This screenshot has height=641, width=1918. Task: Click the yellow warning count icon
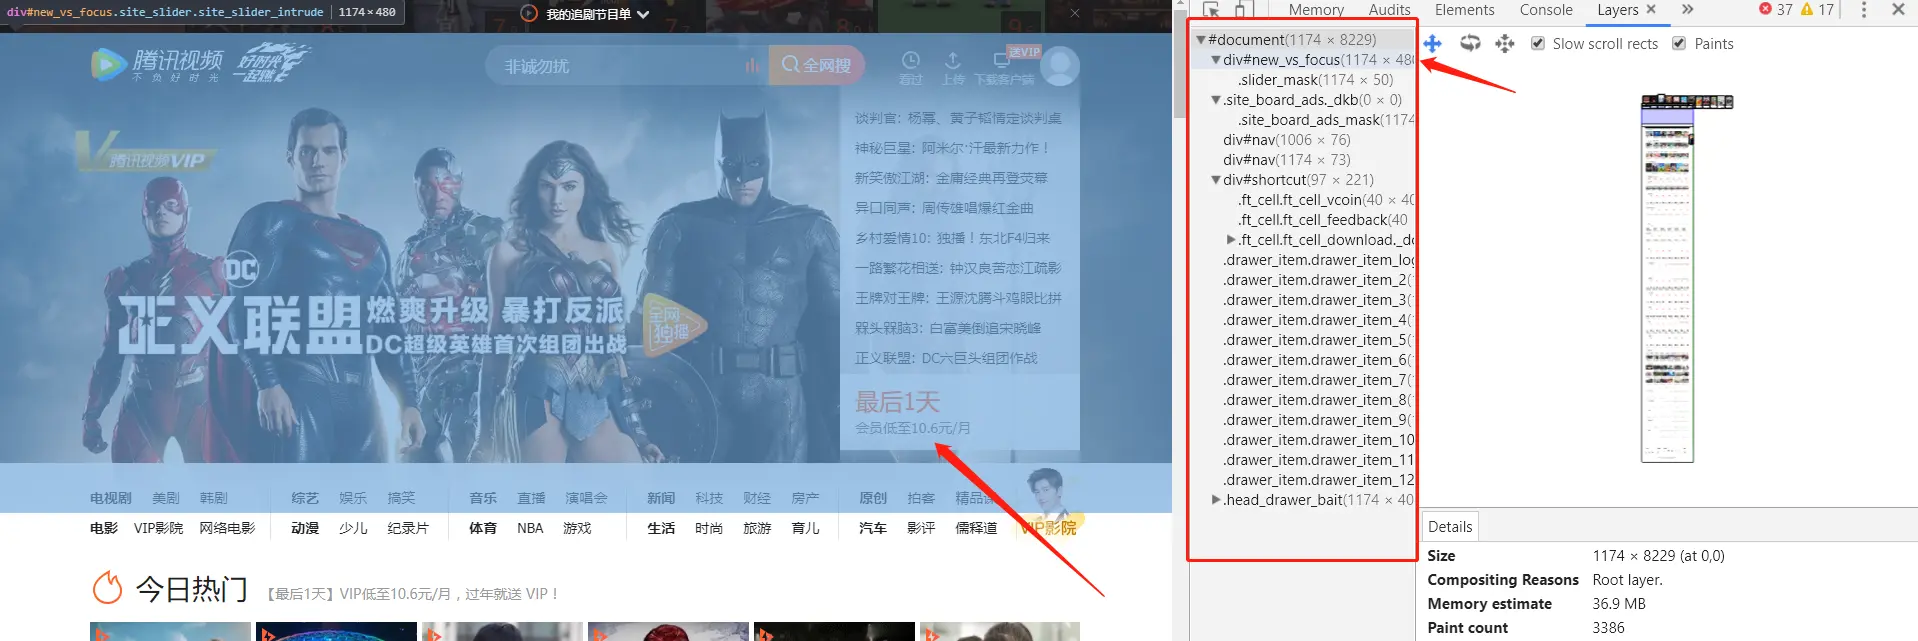[1807, 9]
